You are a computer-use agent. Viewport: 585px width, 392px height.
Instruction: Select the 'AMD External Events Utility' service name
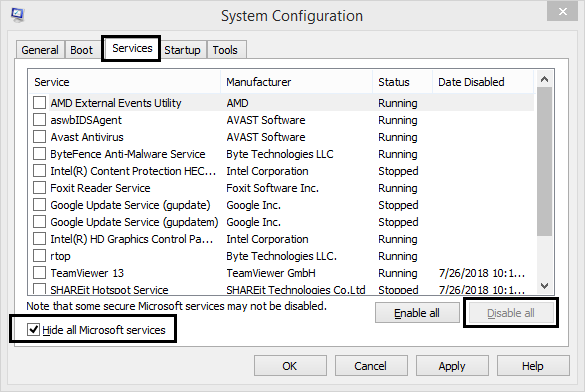[116, 103]
